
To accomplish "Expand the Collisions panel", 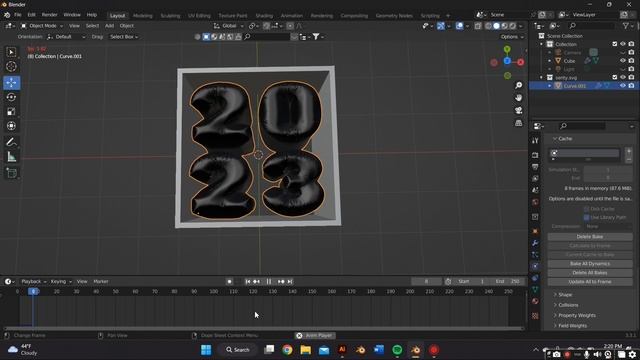I will (x=566, y=305).
